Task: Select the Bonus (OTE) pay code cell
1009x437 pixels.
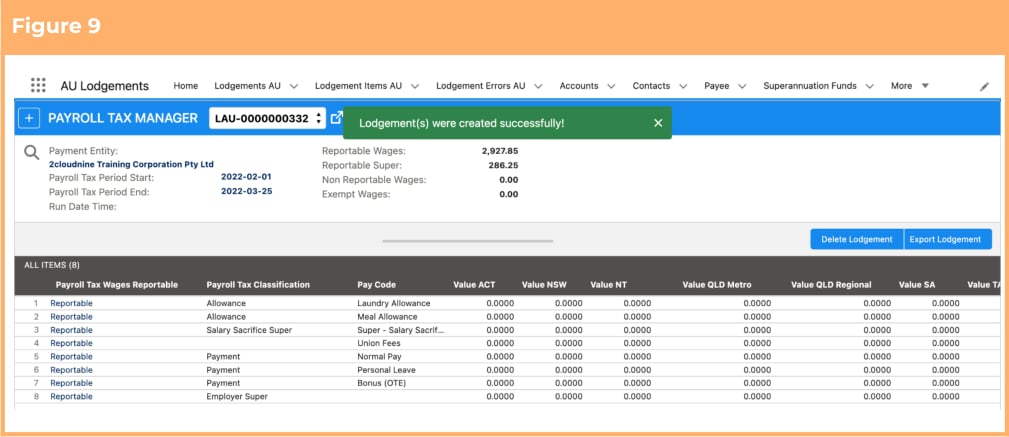Action: point(382,383)
